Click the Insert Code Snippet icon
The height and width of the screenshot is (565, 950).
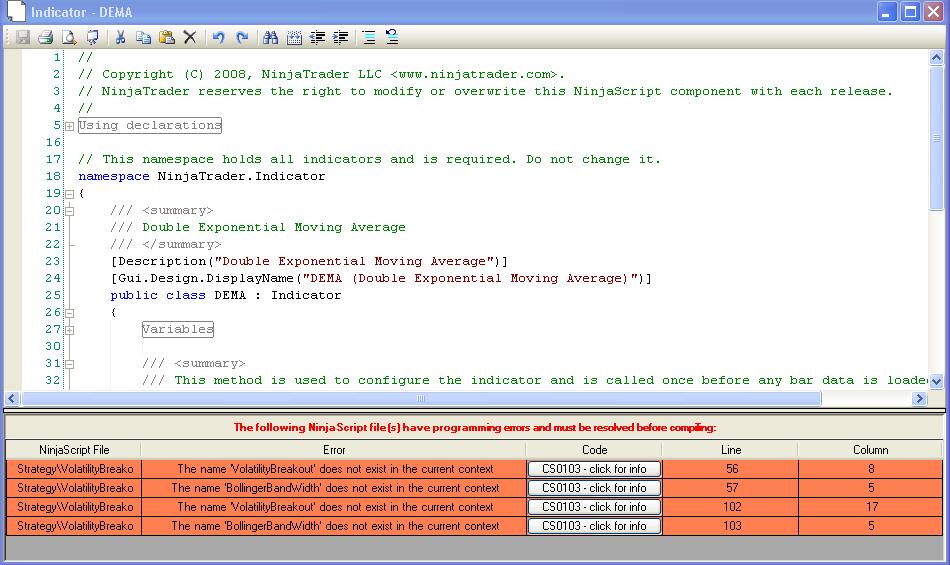tap(294, 38)
